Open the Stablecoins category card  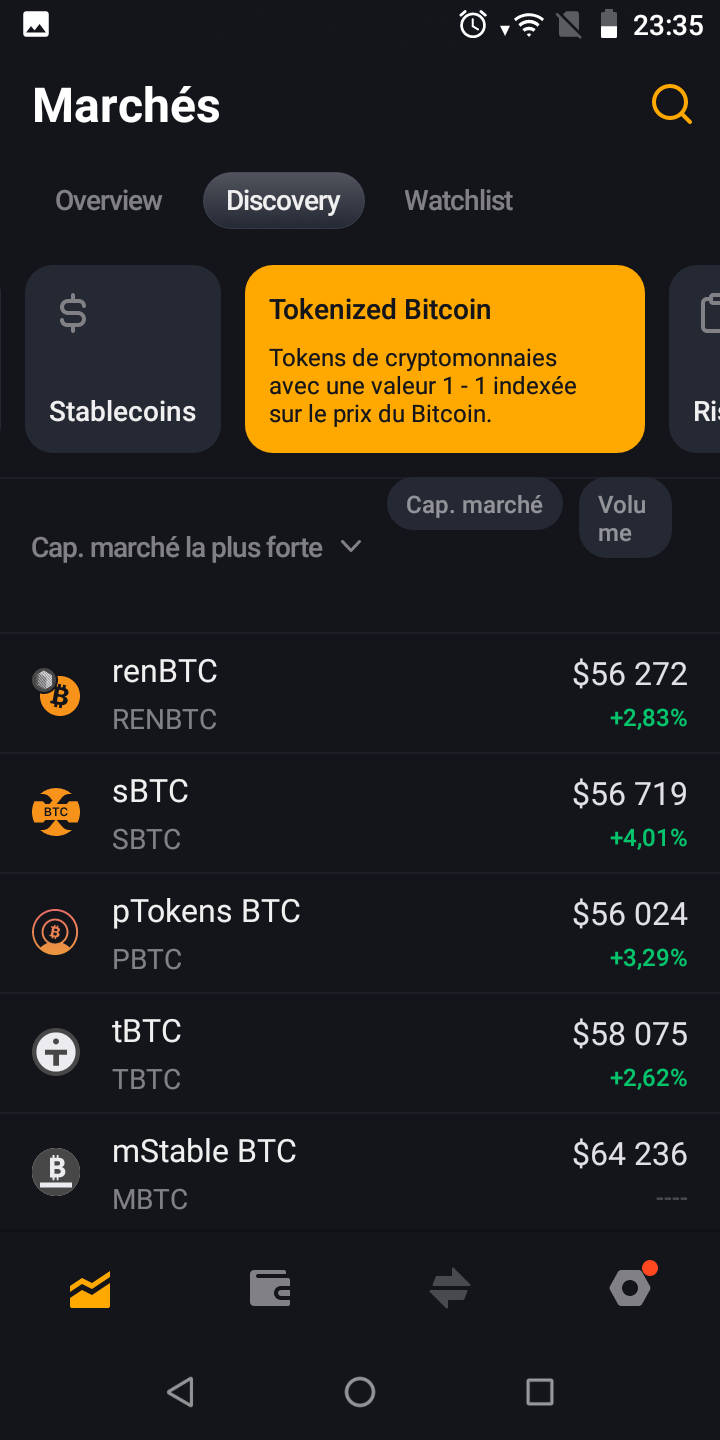coord(123,359)
